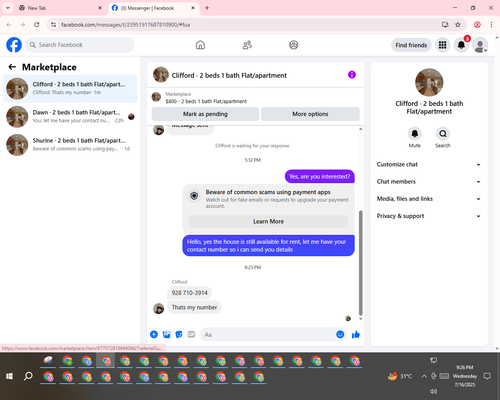
Task: Click the chat message scrollbar
Action: (x=360, y=263)
